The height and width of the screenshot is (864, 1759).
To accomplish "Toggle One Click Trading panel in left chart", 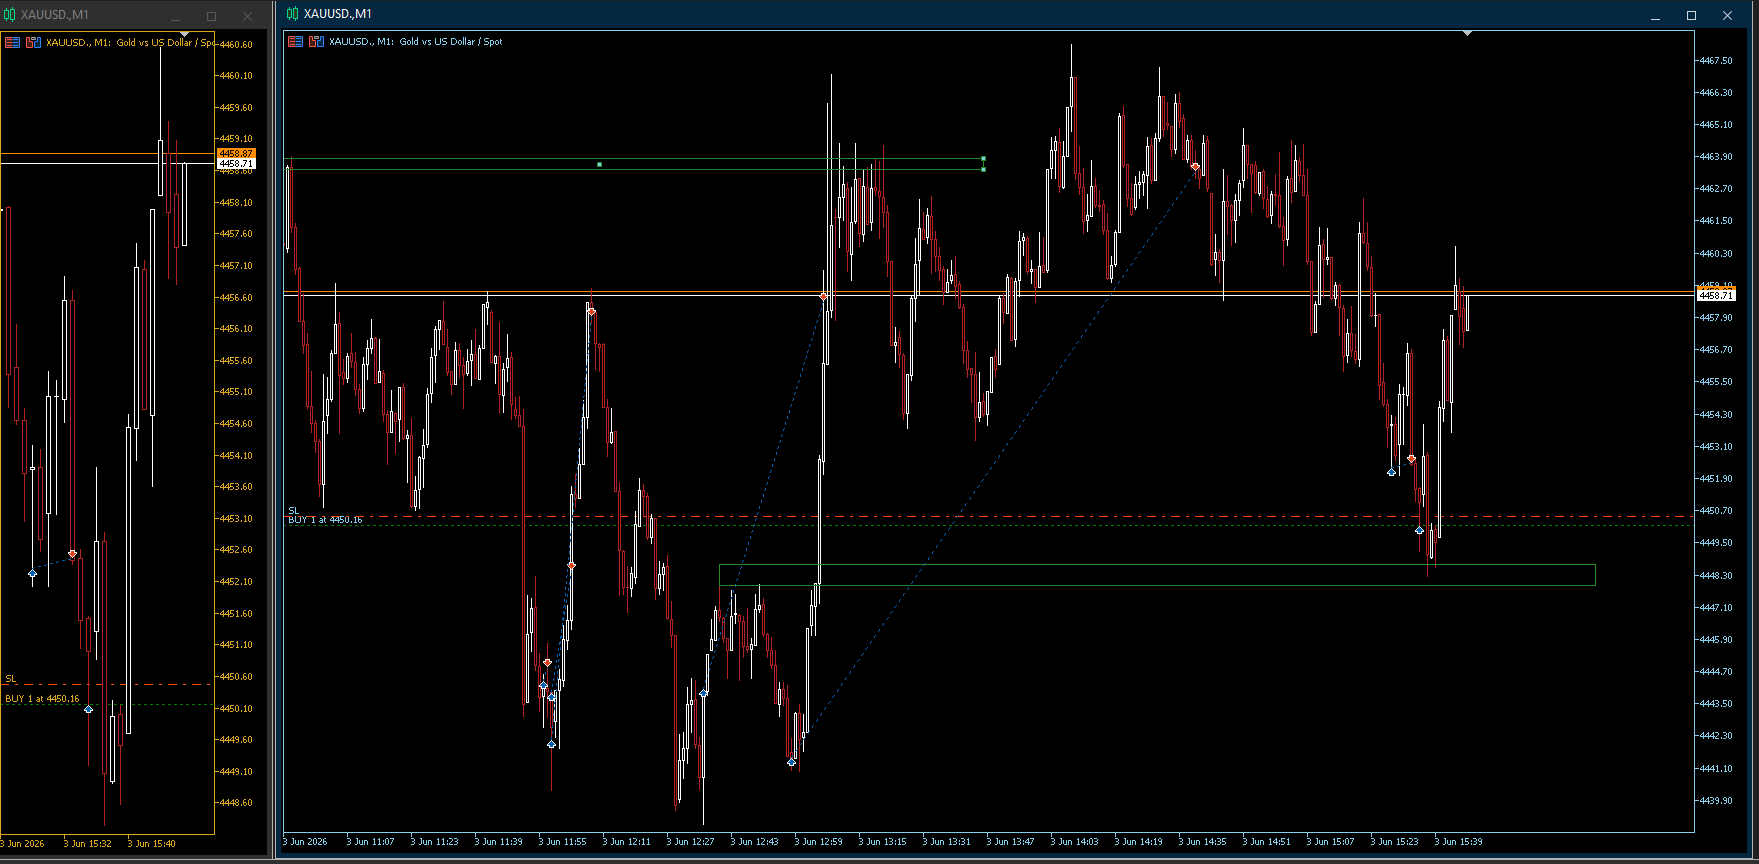I will click(x=13, y=43).
